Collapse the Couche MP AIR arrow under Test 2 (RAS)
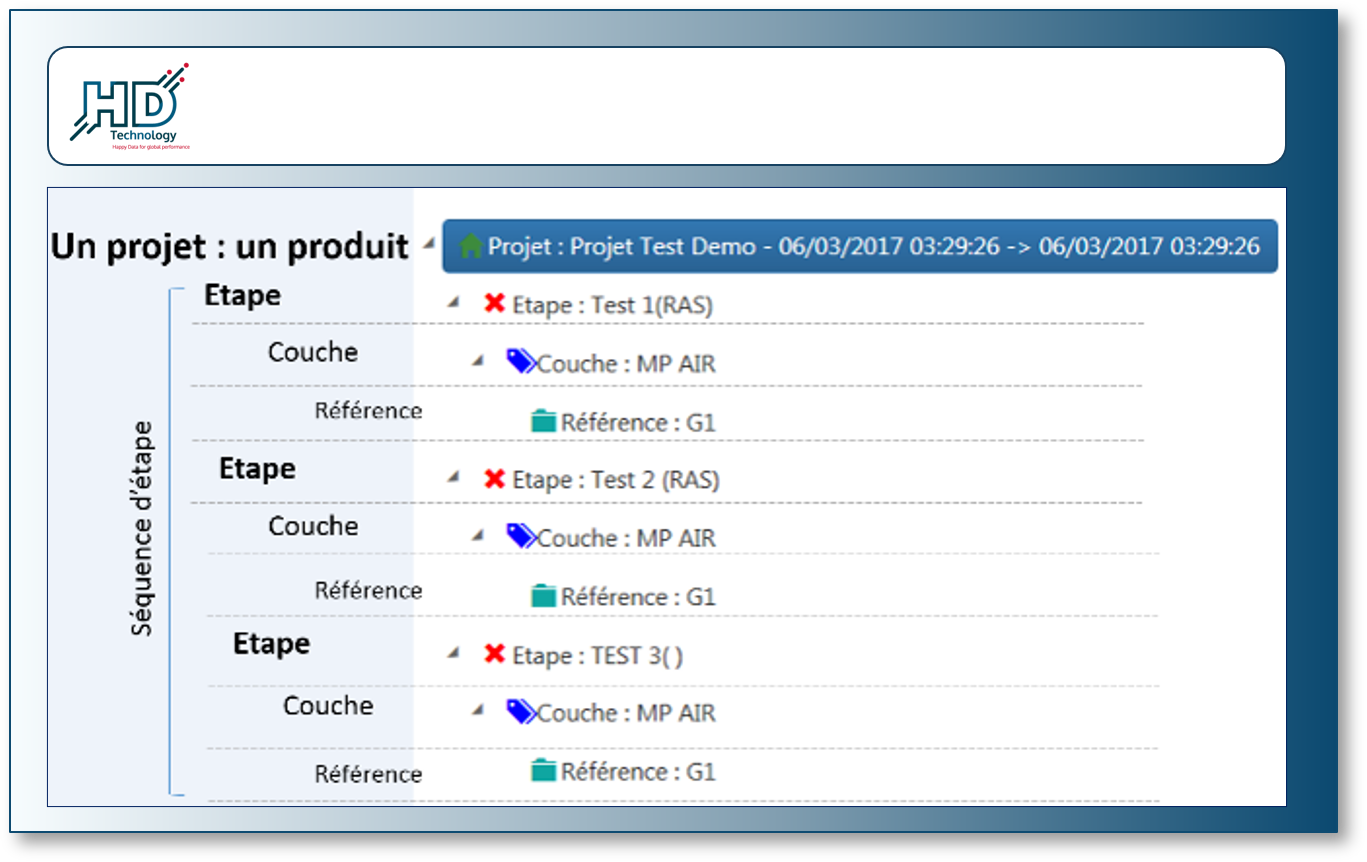 tap(478, 536)
